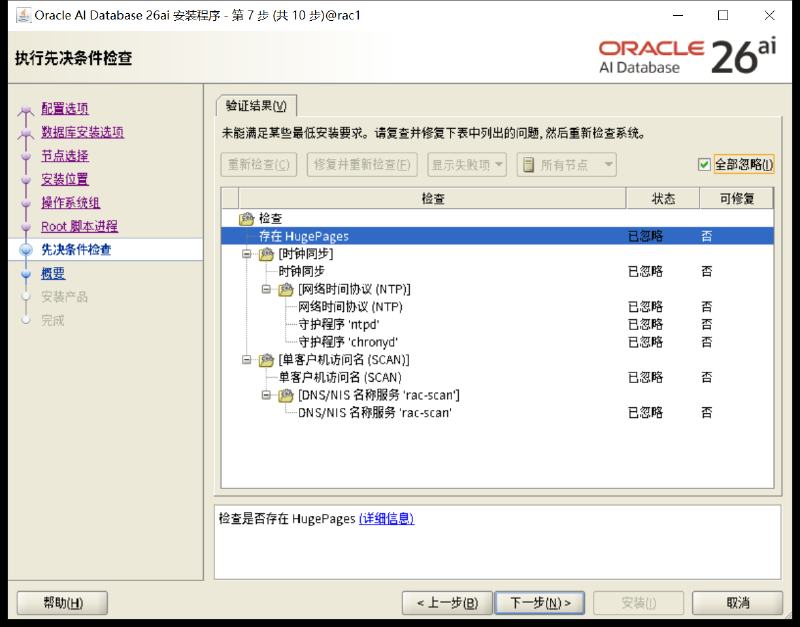The image size is (800, 627).
Task: Select the 网络时间协议 (NTP) check row
Action: (497, 307)
